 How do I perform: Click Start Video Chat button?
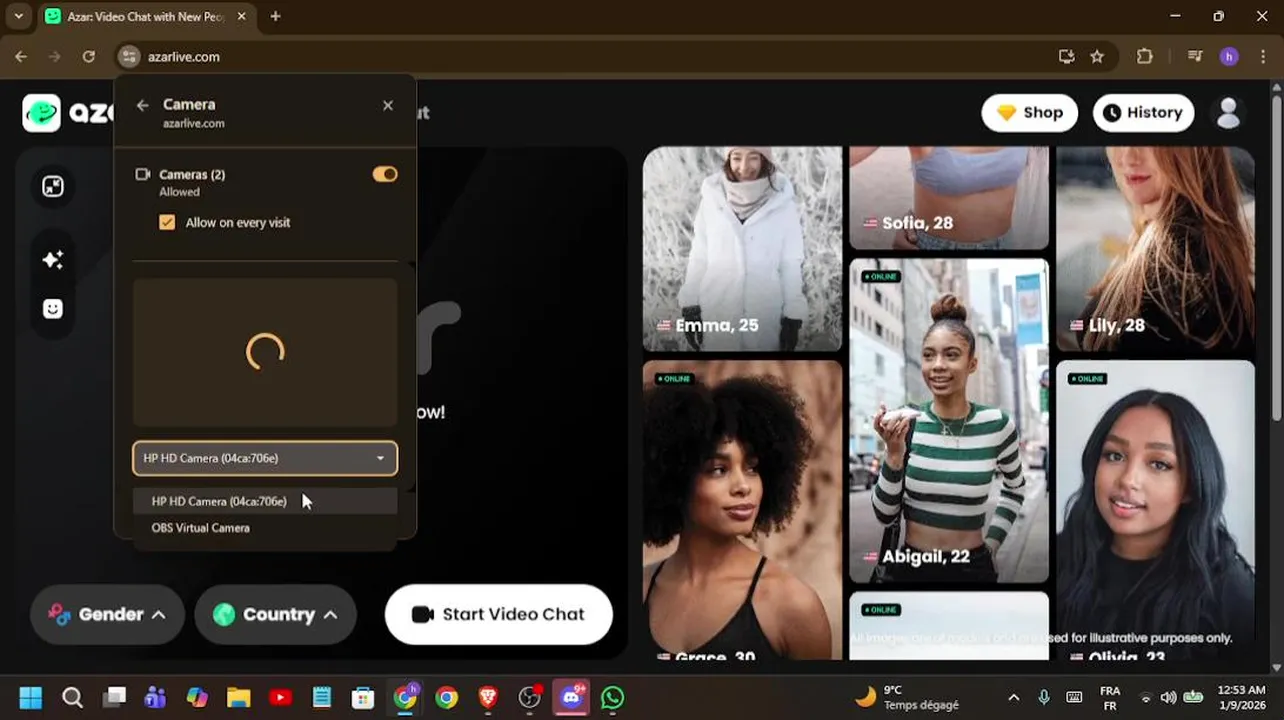click(498, 614)
